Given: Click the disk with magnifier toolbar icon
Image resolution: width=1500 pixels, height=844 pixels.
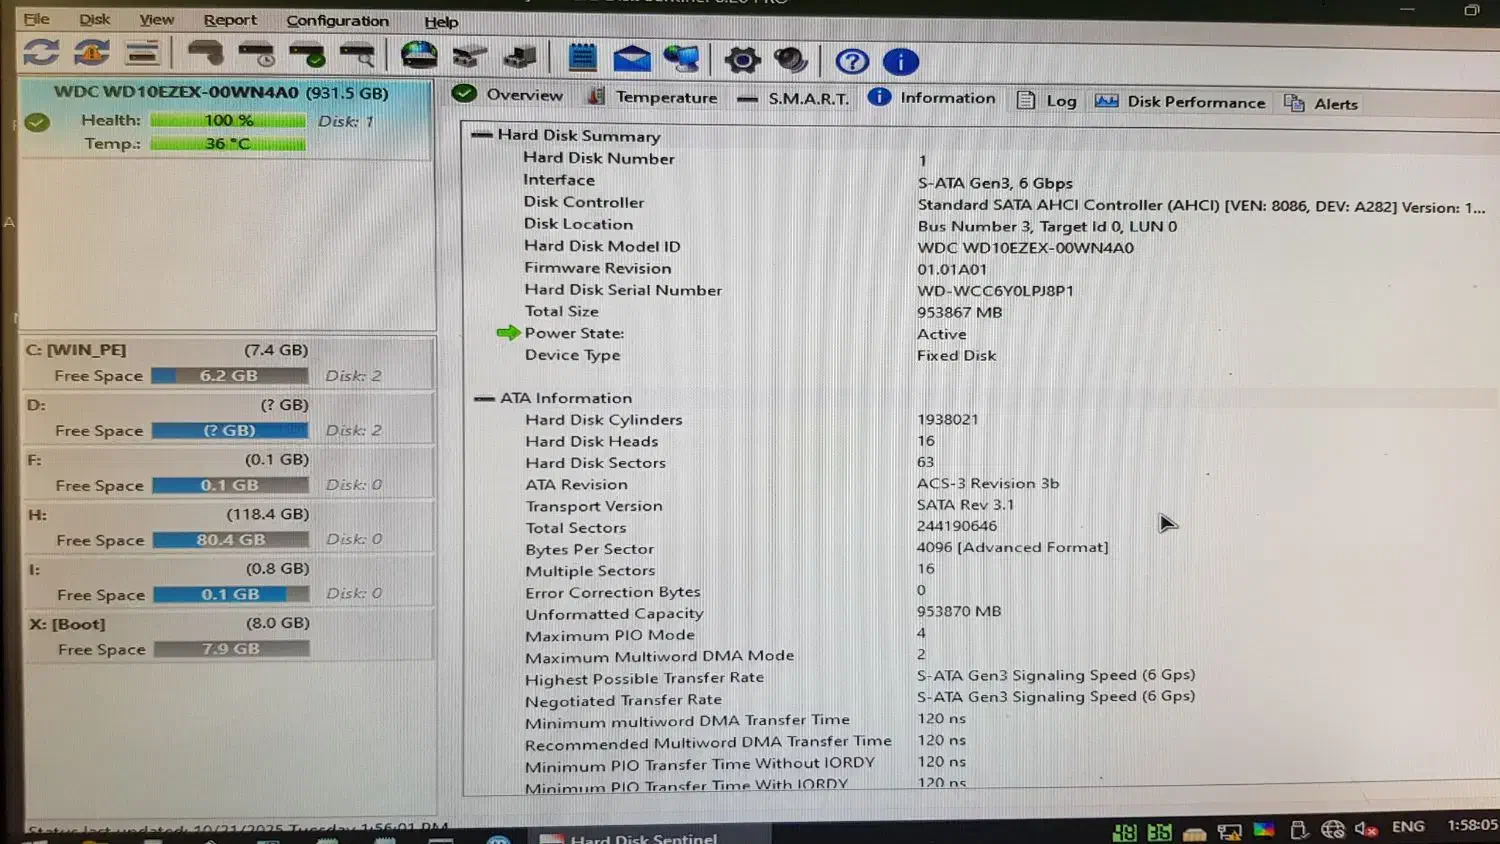Looking at the screenshot, I should 358,56.
